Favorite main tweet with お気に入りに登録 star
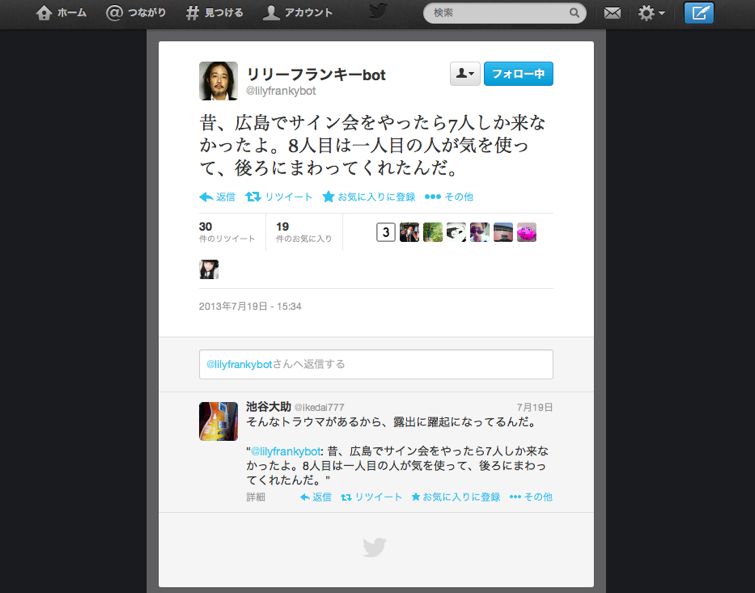 coord(367,197)
